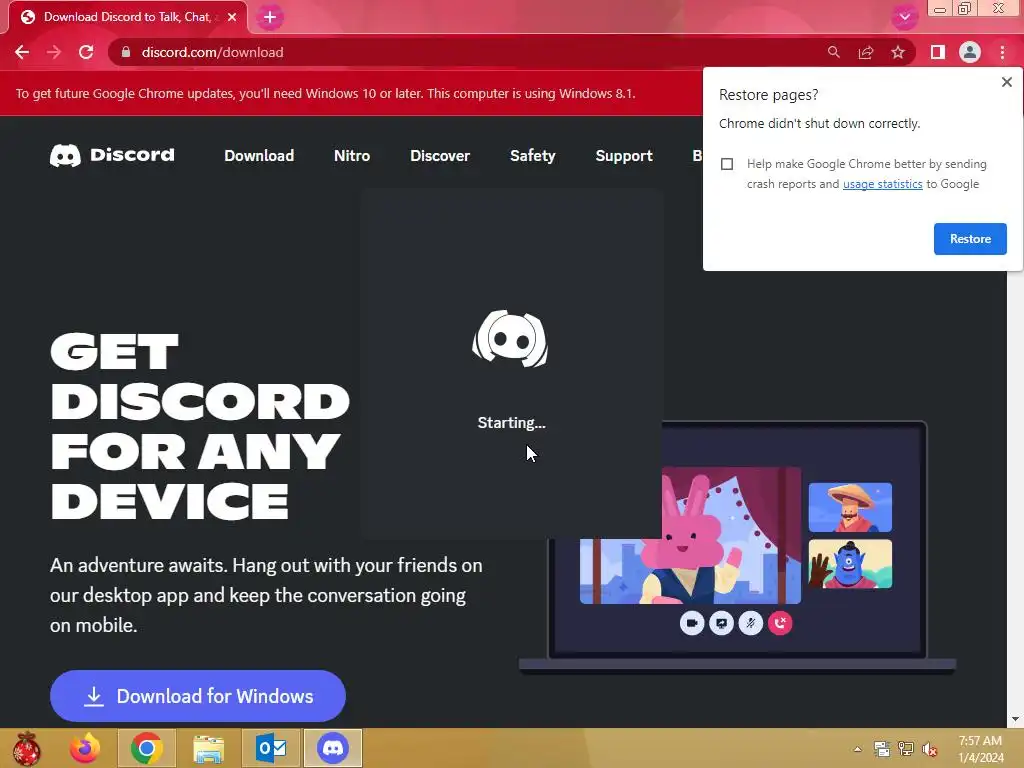Open a new tab with the plus button
The height and width of the screenshot is (768, 1024).
pos(270,17)
